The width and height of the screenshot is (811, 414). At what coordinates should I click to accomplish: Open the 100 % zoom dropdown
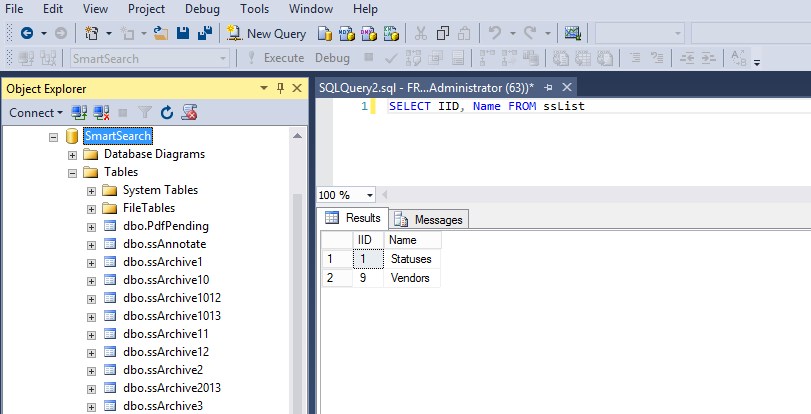tap(369, 195)
